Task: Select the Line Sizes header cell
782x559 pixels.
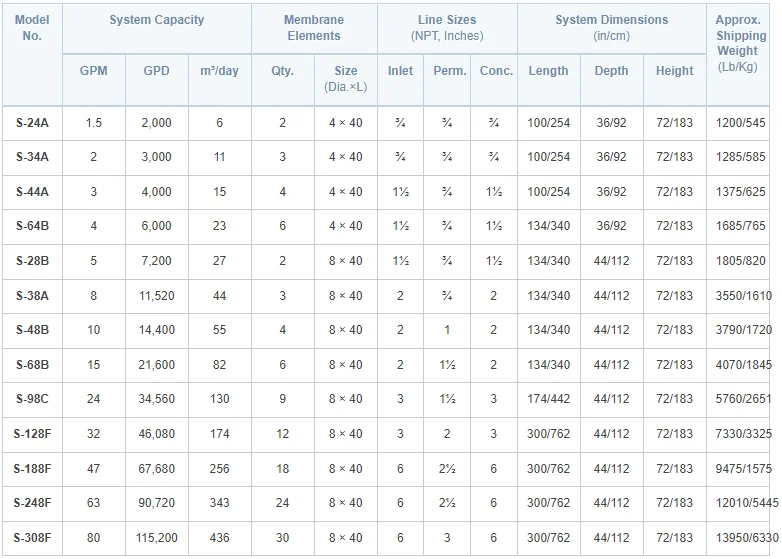Action: click(447, 28)
